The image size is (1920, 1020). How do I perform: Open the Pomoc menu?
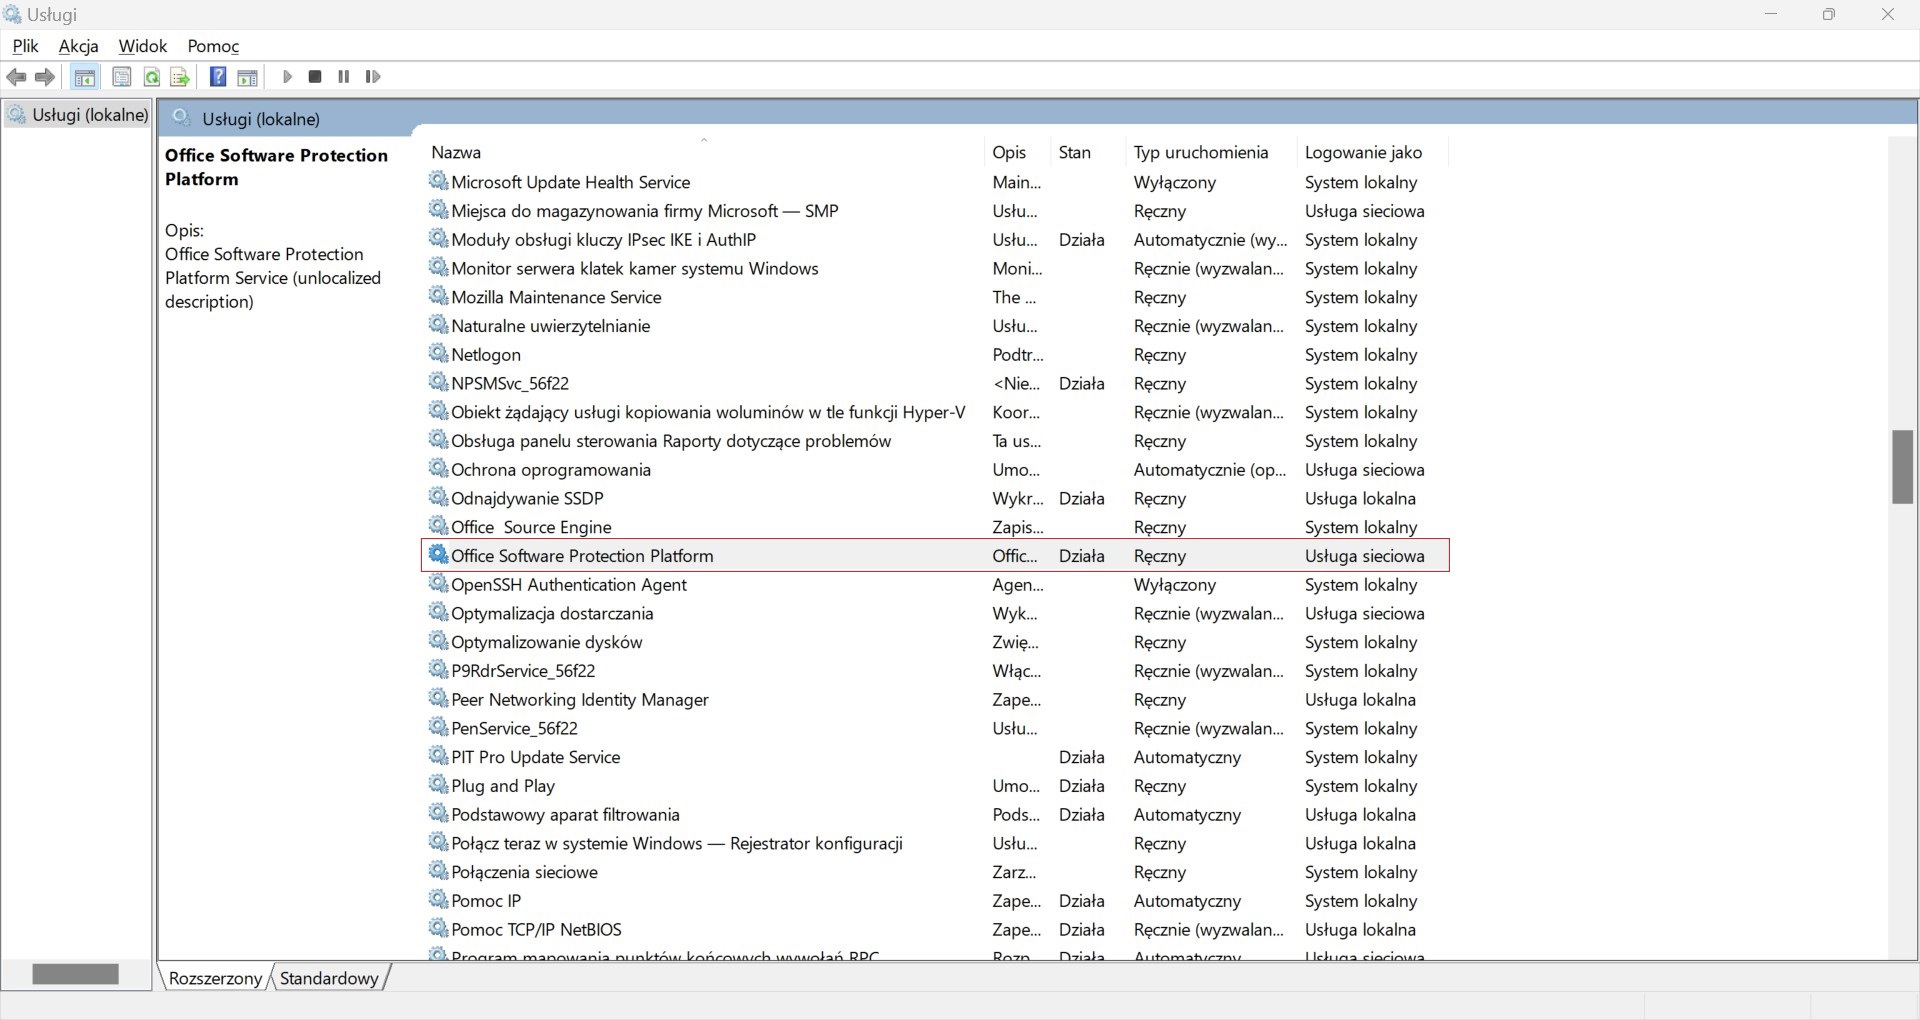[213, 46]
